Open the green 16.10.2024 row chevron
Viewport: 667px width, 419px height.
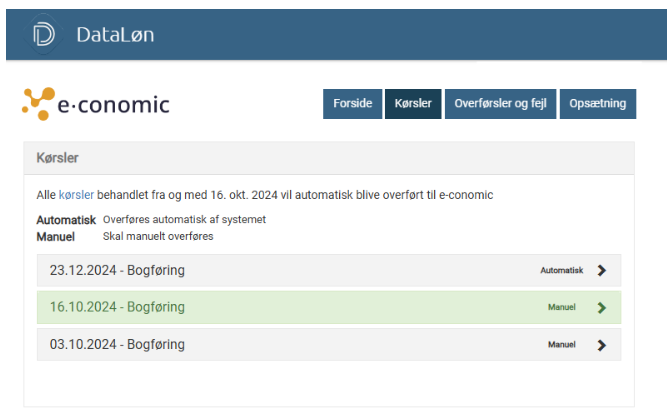click(601, 307)
